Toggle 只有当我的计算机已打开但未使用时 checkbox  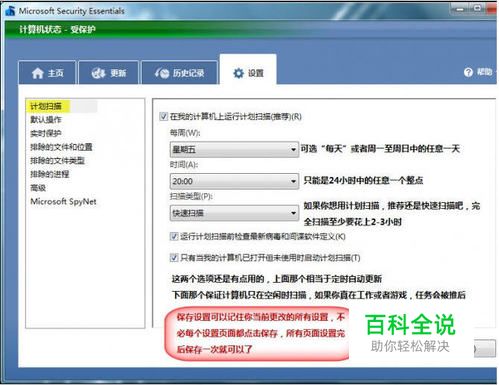[x=174, y=258]
